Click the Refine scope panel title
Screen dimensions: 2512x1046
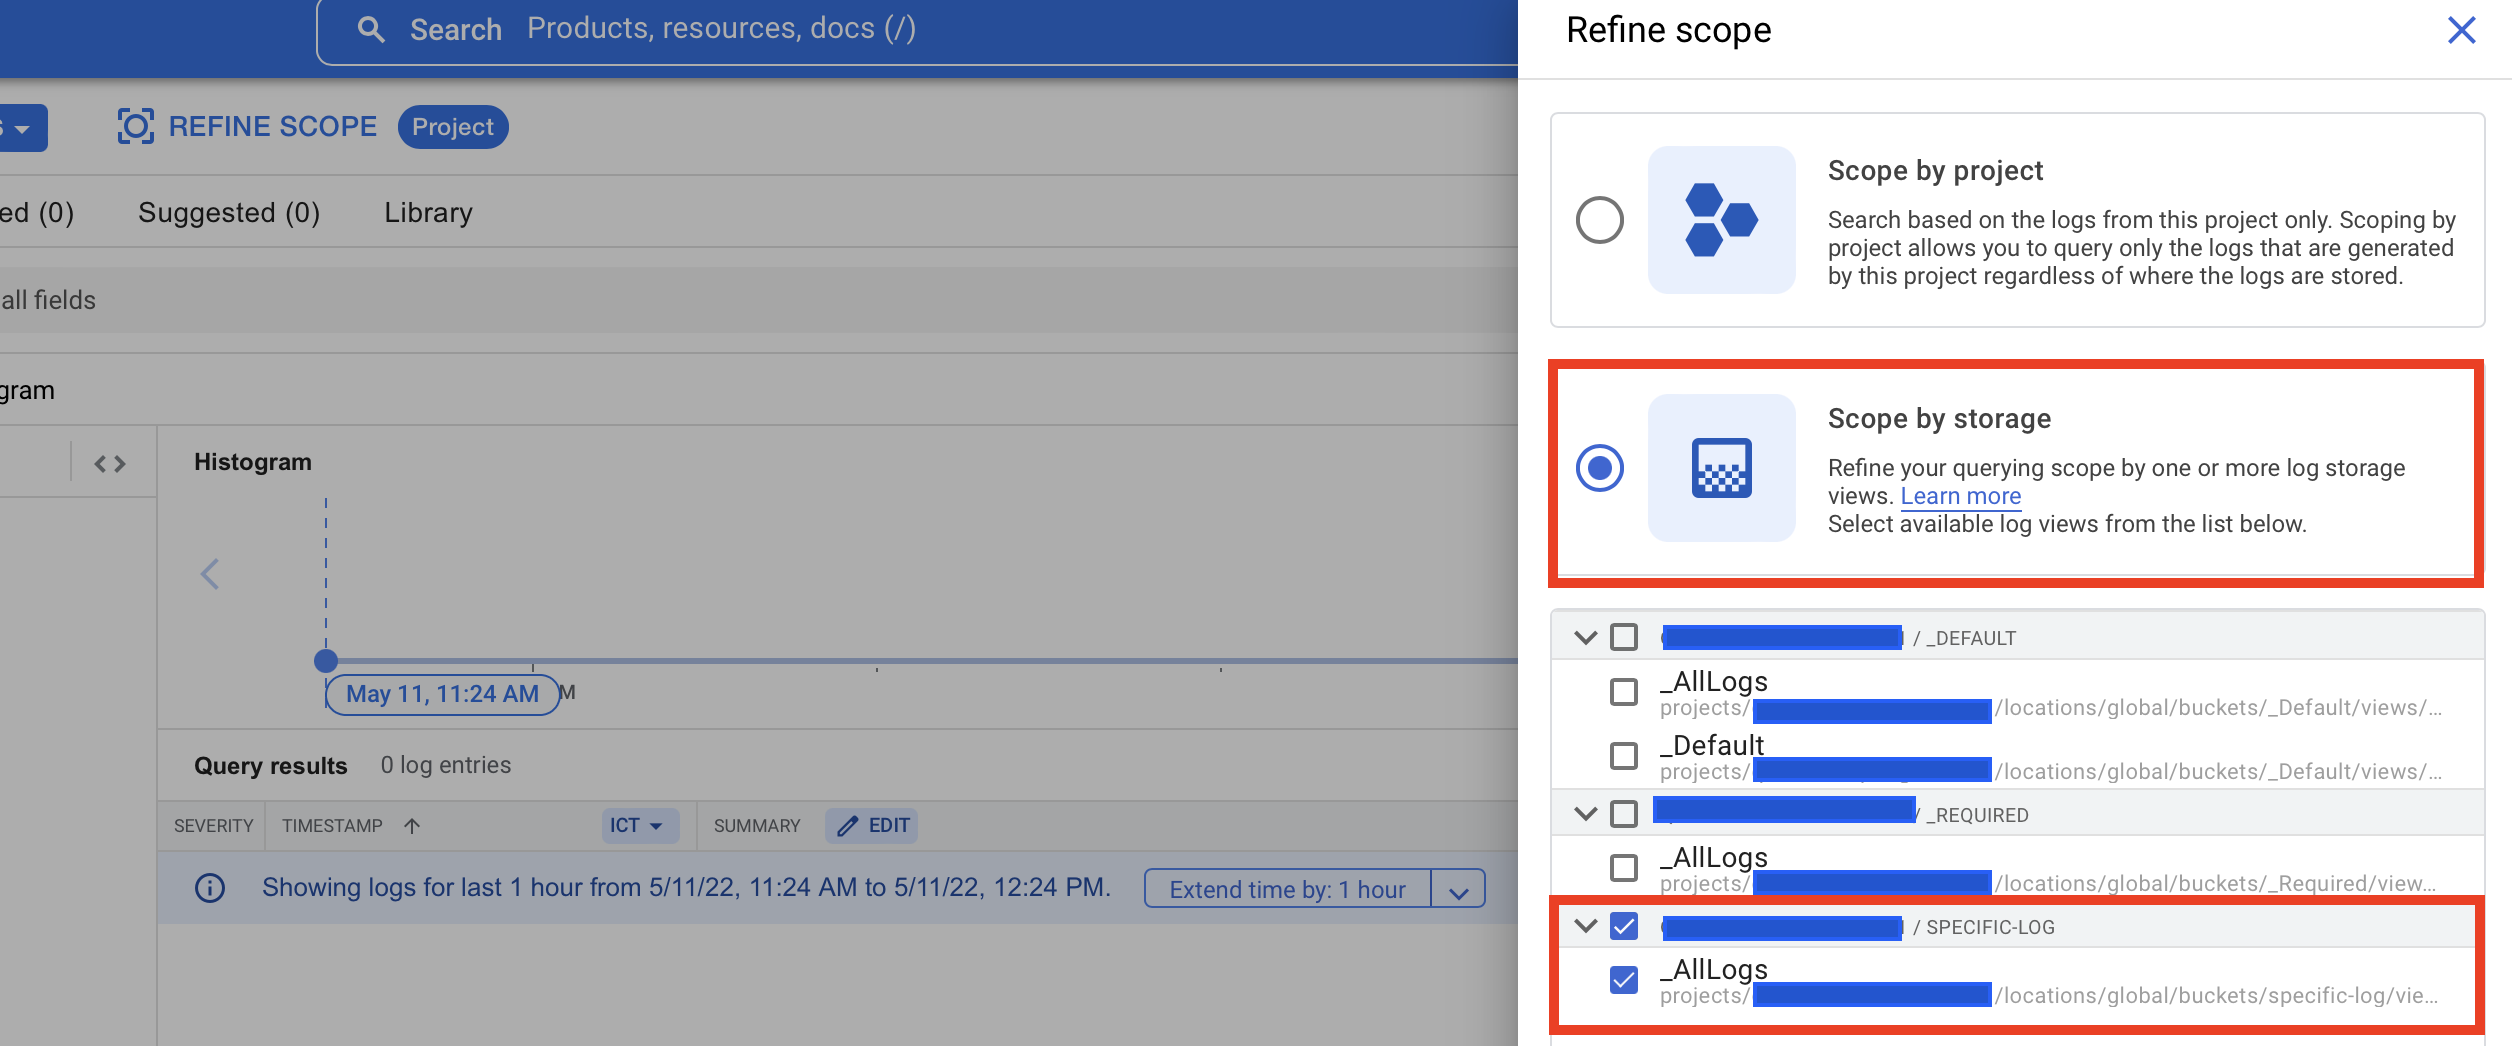tap(1668, 30)
